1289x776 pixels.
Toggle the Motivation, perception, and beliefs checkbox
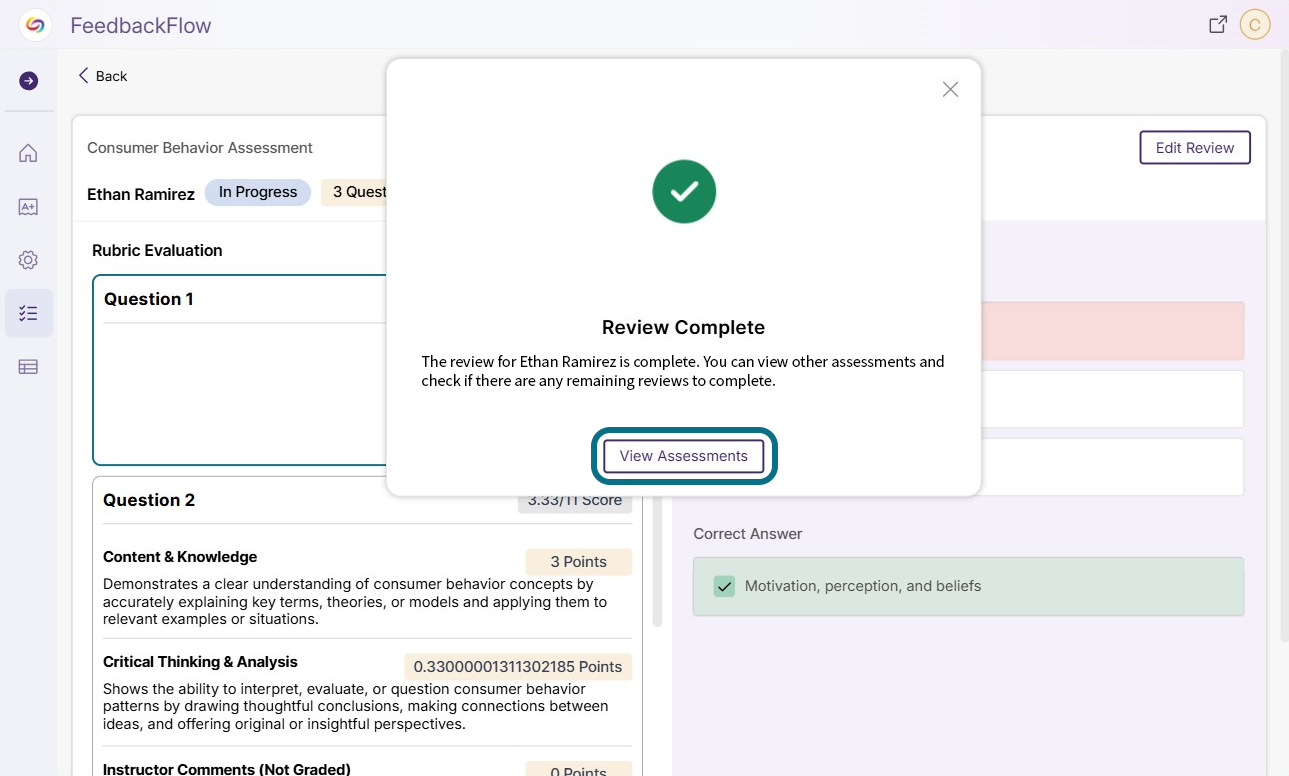(724, 586)
